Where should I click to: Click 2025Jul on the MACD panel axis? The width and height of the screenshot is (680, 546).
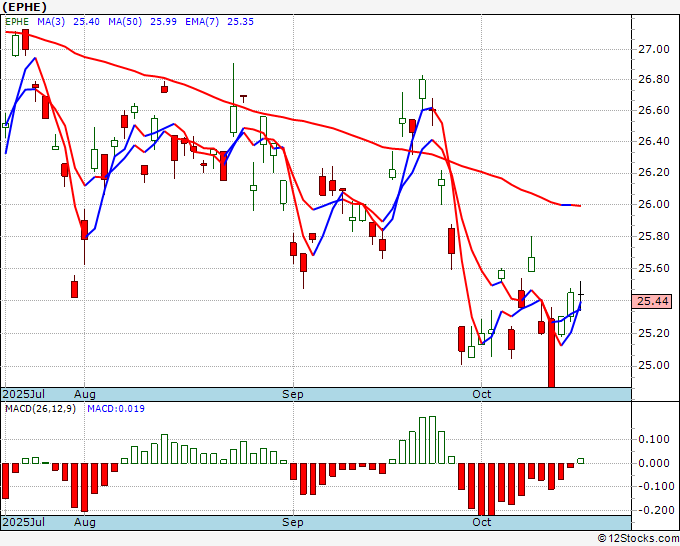(x=24, y=522)
